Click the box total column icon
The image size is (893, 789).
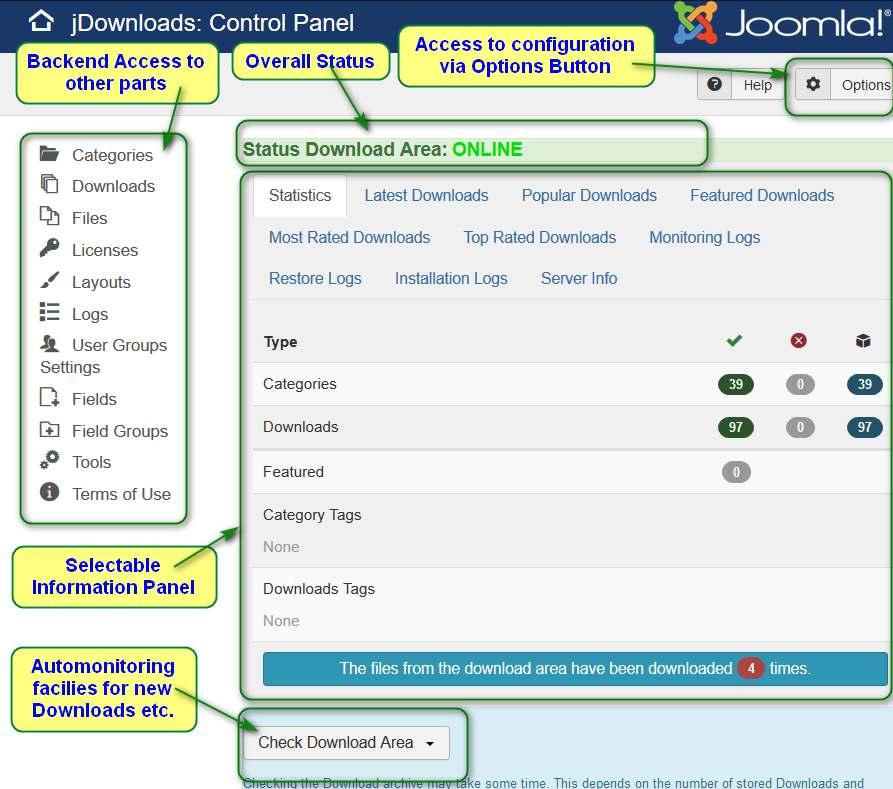(x=863, y=341)
